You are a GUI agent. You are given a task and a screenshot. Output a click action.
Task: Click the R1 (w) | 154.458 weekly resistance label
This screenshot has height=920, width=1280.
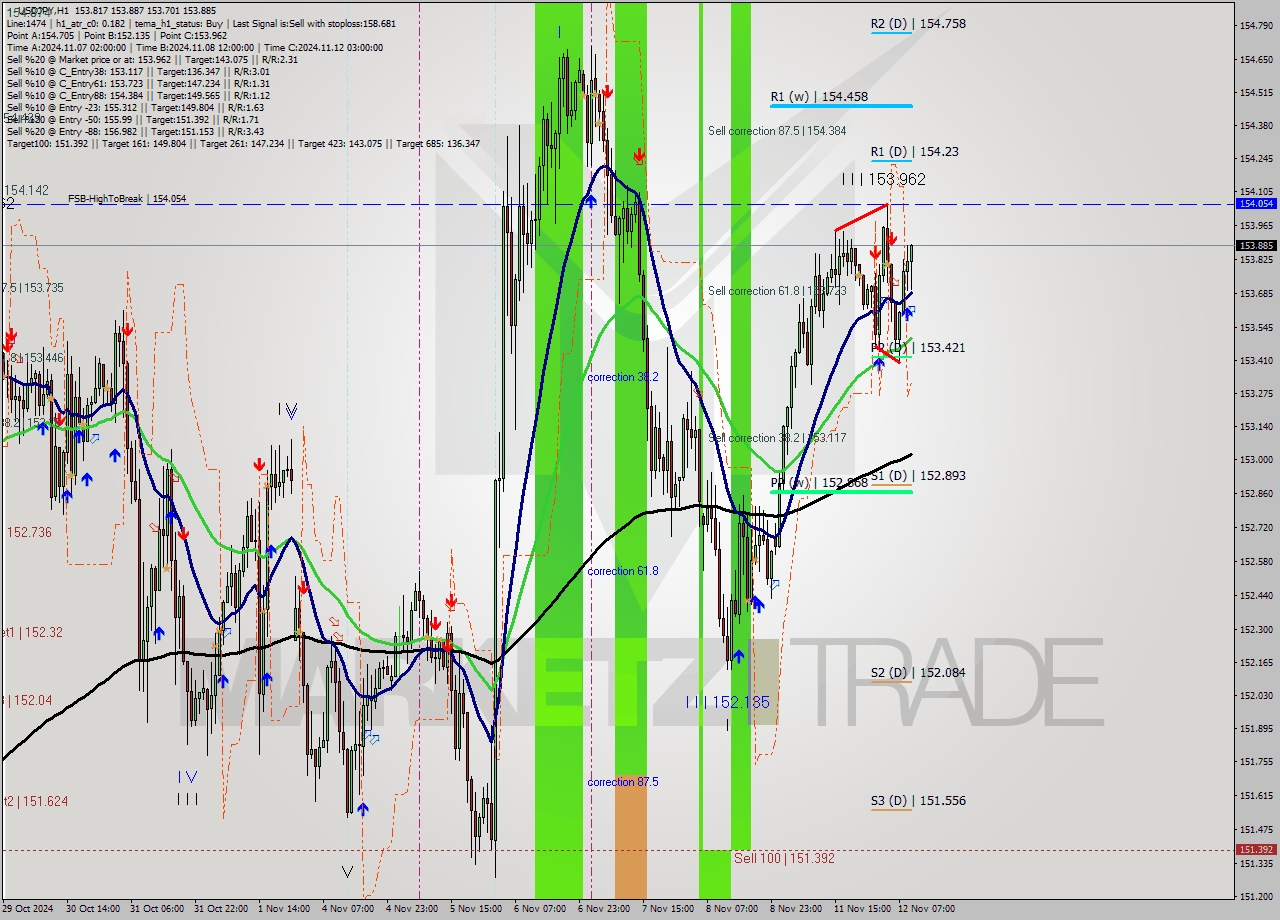819,97
